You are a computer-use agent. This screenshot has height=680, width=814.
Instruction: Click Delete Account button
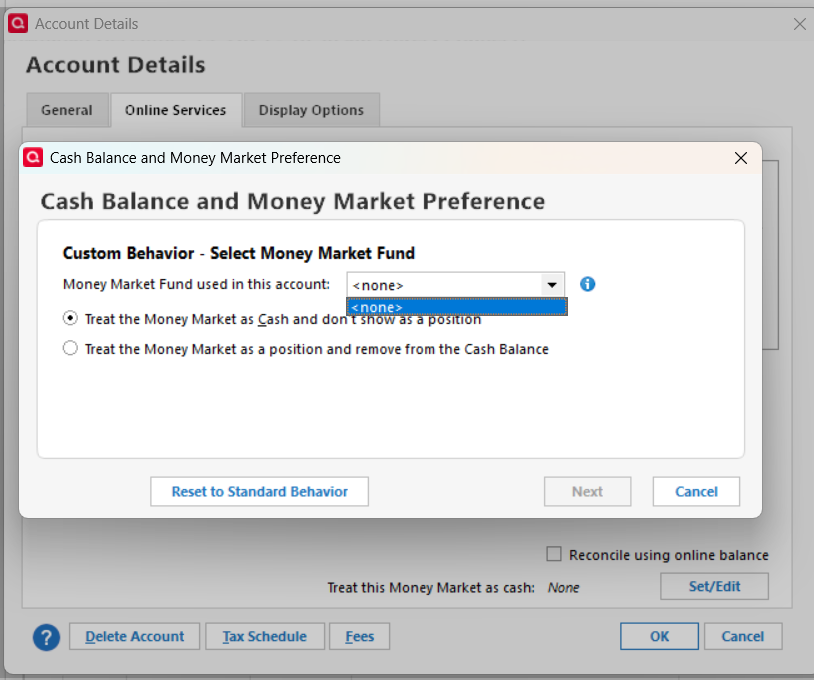coord(134,636)
